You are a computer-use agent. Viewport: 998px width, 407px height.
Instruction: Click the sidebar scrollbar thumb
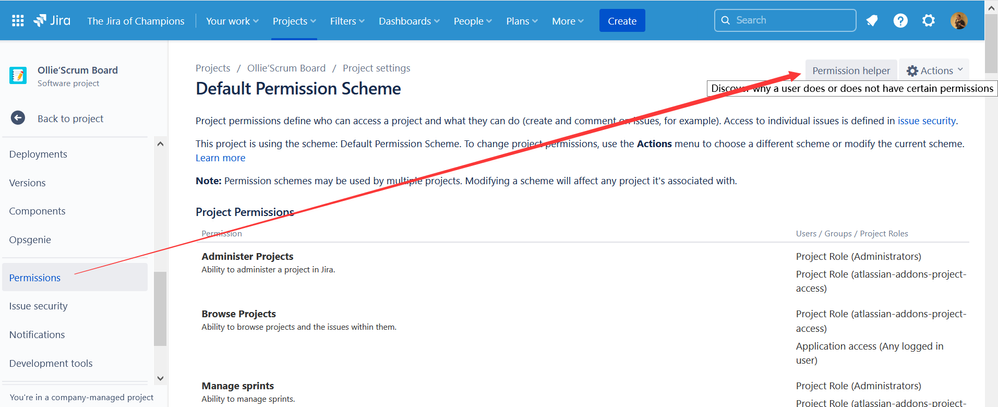160,309
